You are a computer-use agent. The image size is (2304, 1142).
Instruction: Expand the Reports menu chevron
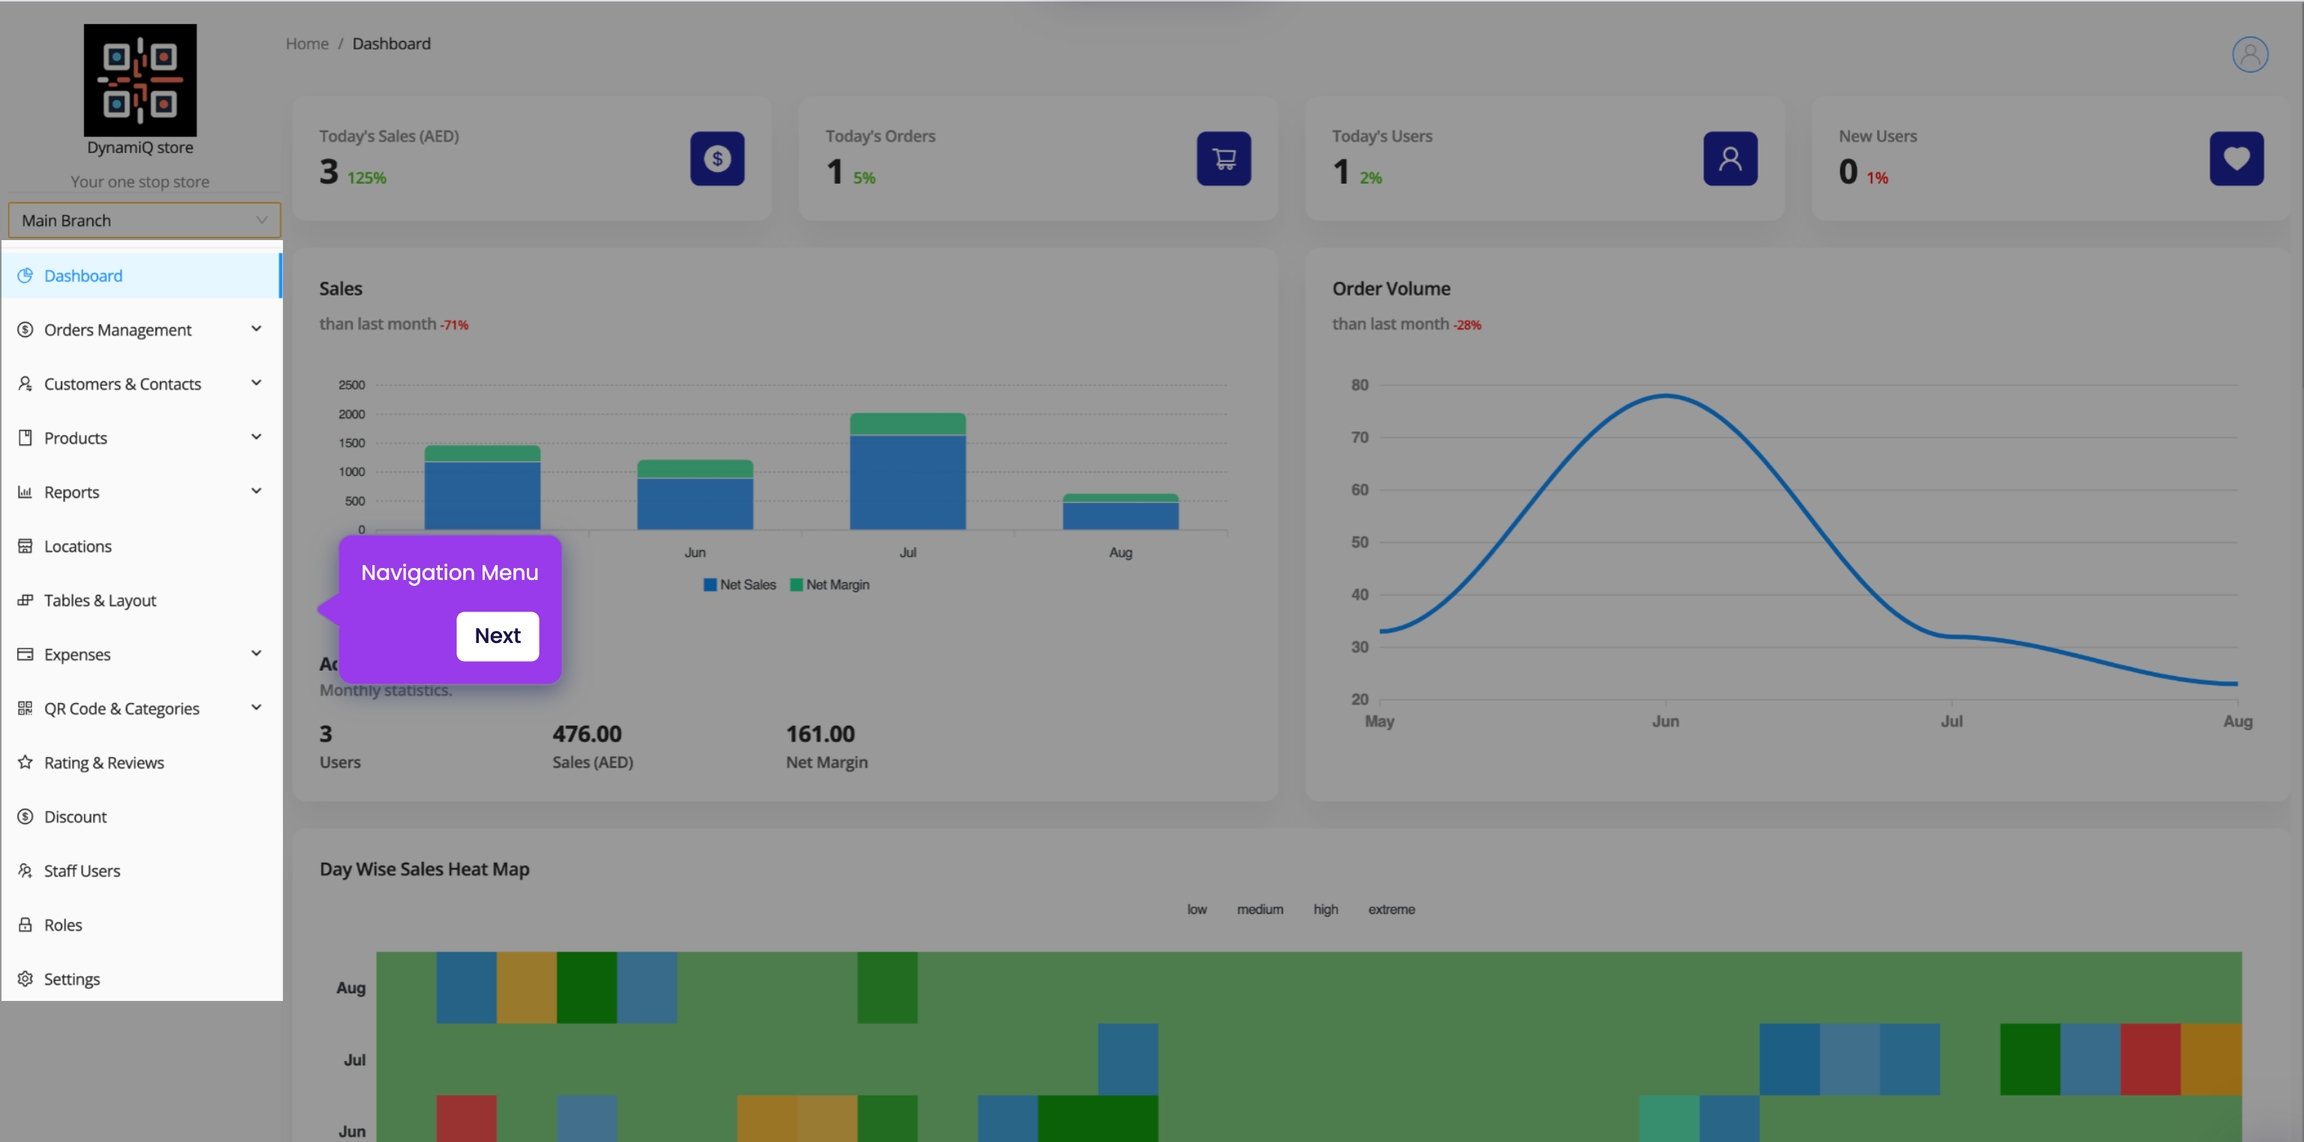256,491
